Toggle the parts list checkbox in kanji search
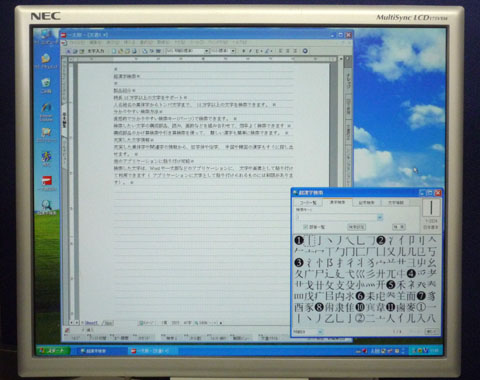Screen dimensions: 480x380 pyautogui.click(x=305, y=227)
